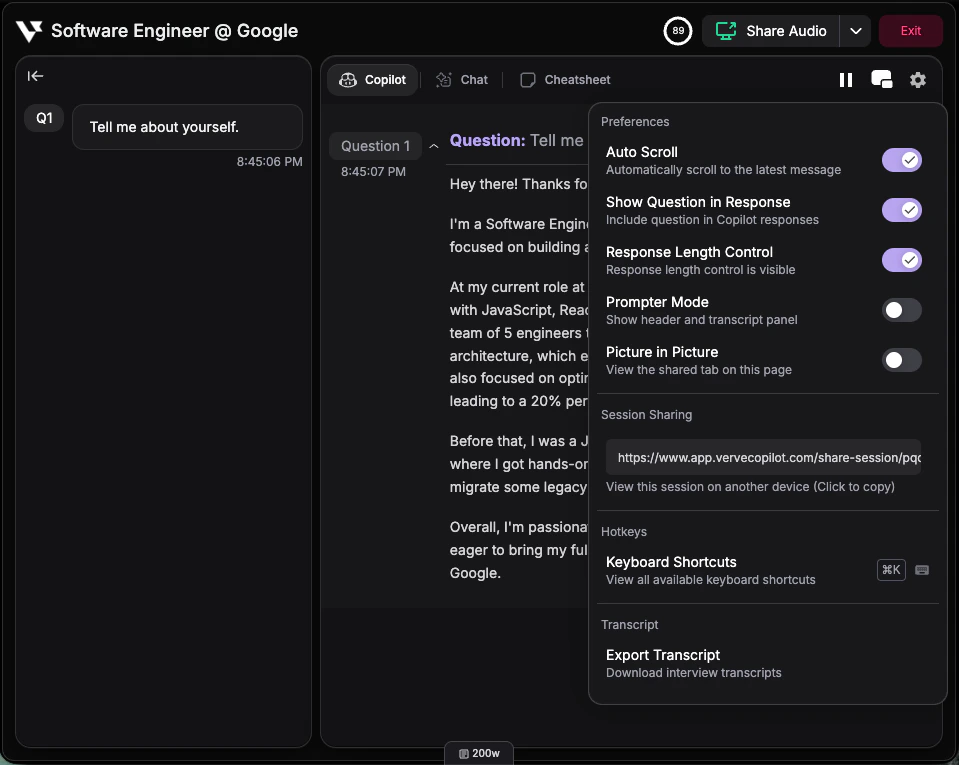Collapse Question 1 with its chevron

(x=433, y=145)
